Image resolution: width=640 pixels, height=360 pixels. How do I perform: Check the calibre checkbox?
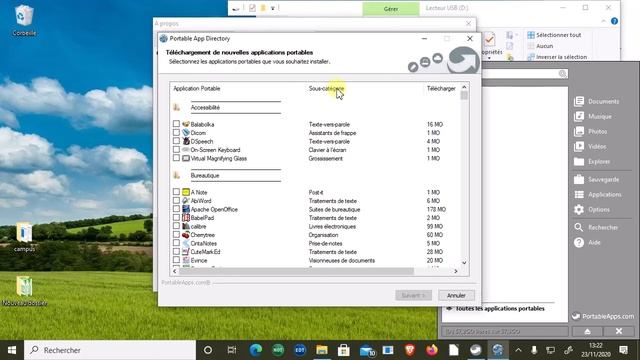pos(176,226)
